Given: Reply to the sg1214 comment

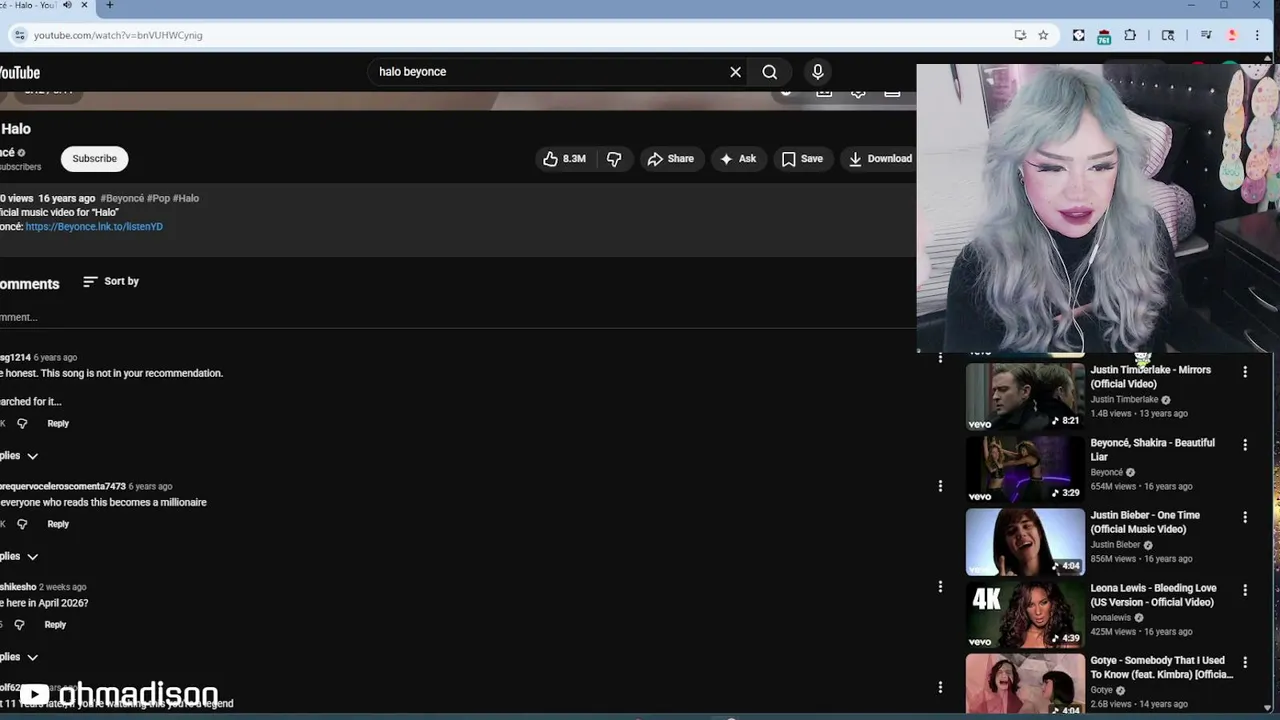Looking at the screenshot, I should tap(58, 424).
